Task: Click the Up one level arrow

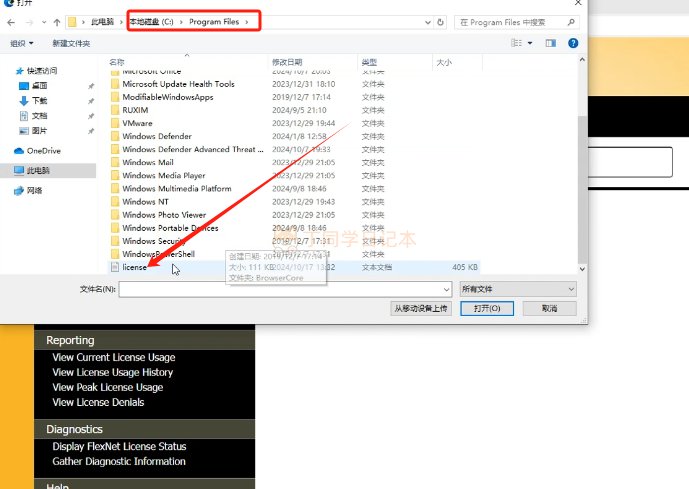Action: pyautogui.click(x=57, y=22)
